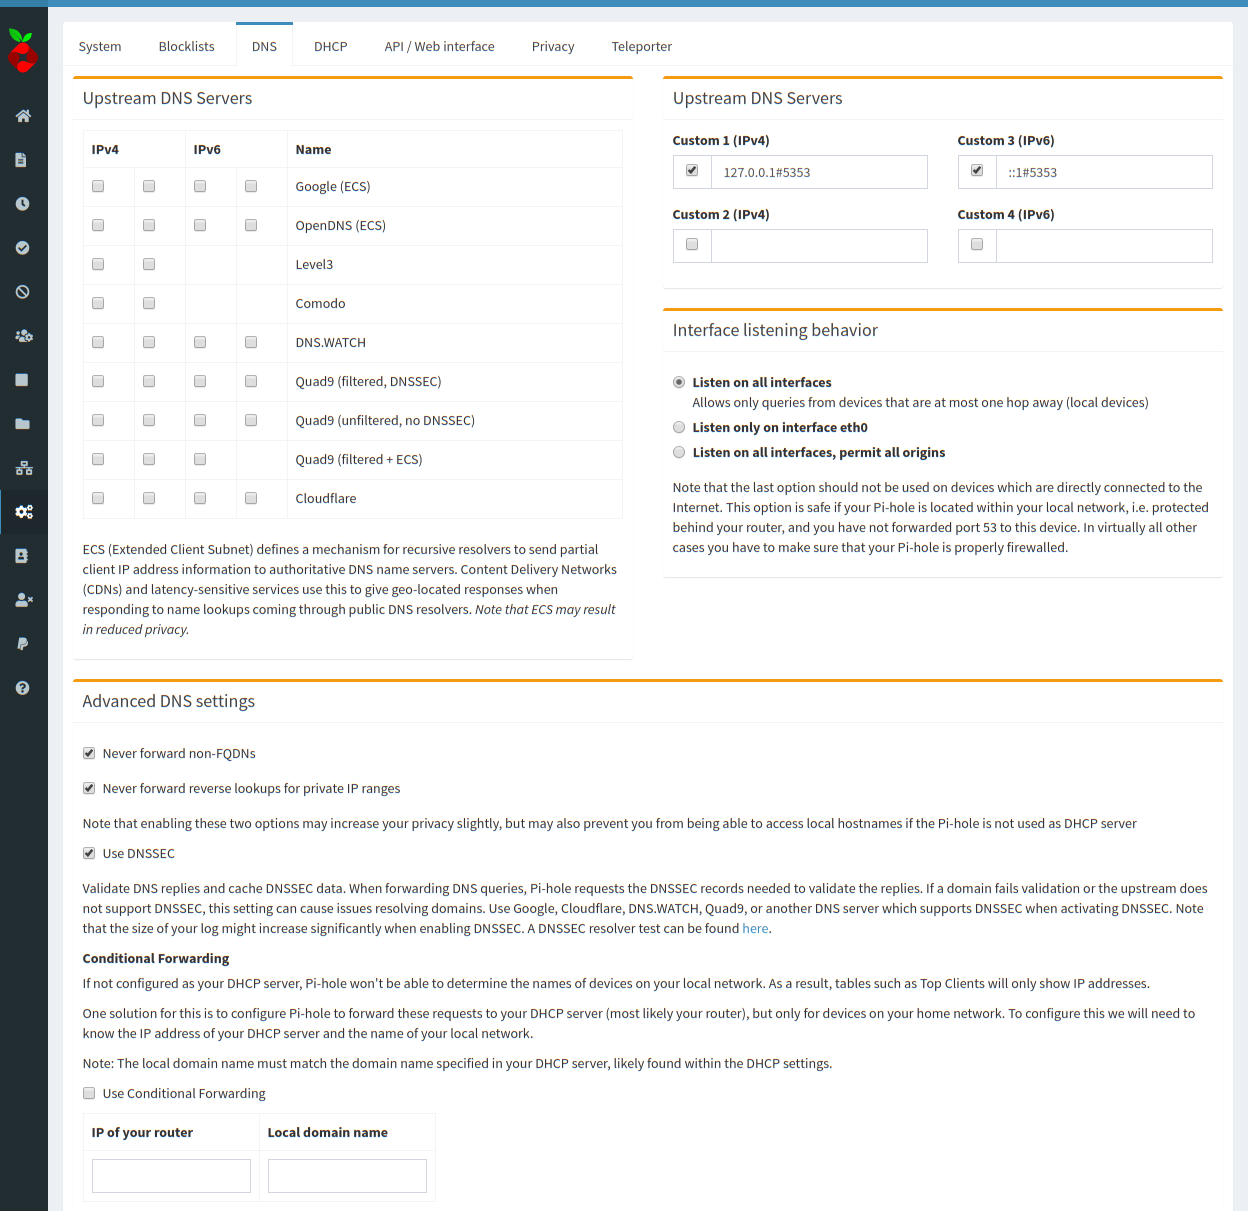The image size is (1248, 1211).
Task: Open the API / Web interface tab
Action: click(440, 46)
